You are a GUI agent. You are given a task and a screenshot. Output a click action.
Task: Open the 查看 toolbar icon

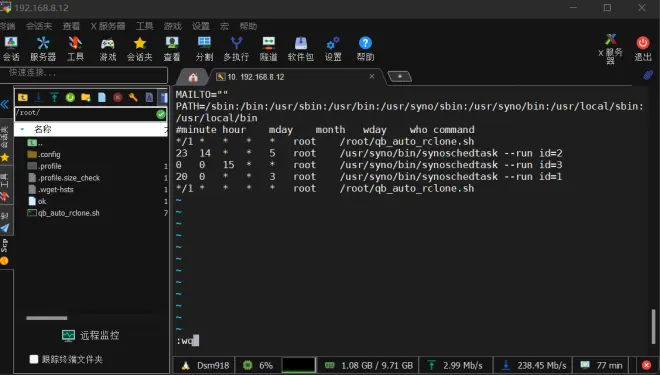[x=172, y=49]
